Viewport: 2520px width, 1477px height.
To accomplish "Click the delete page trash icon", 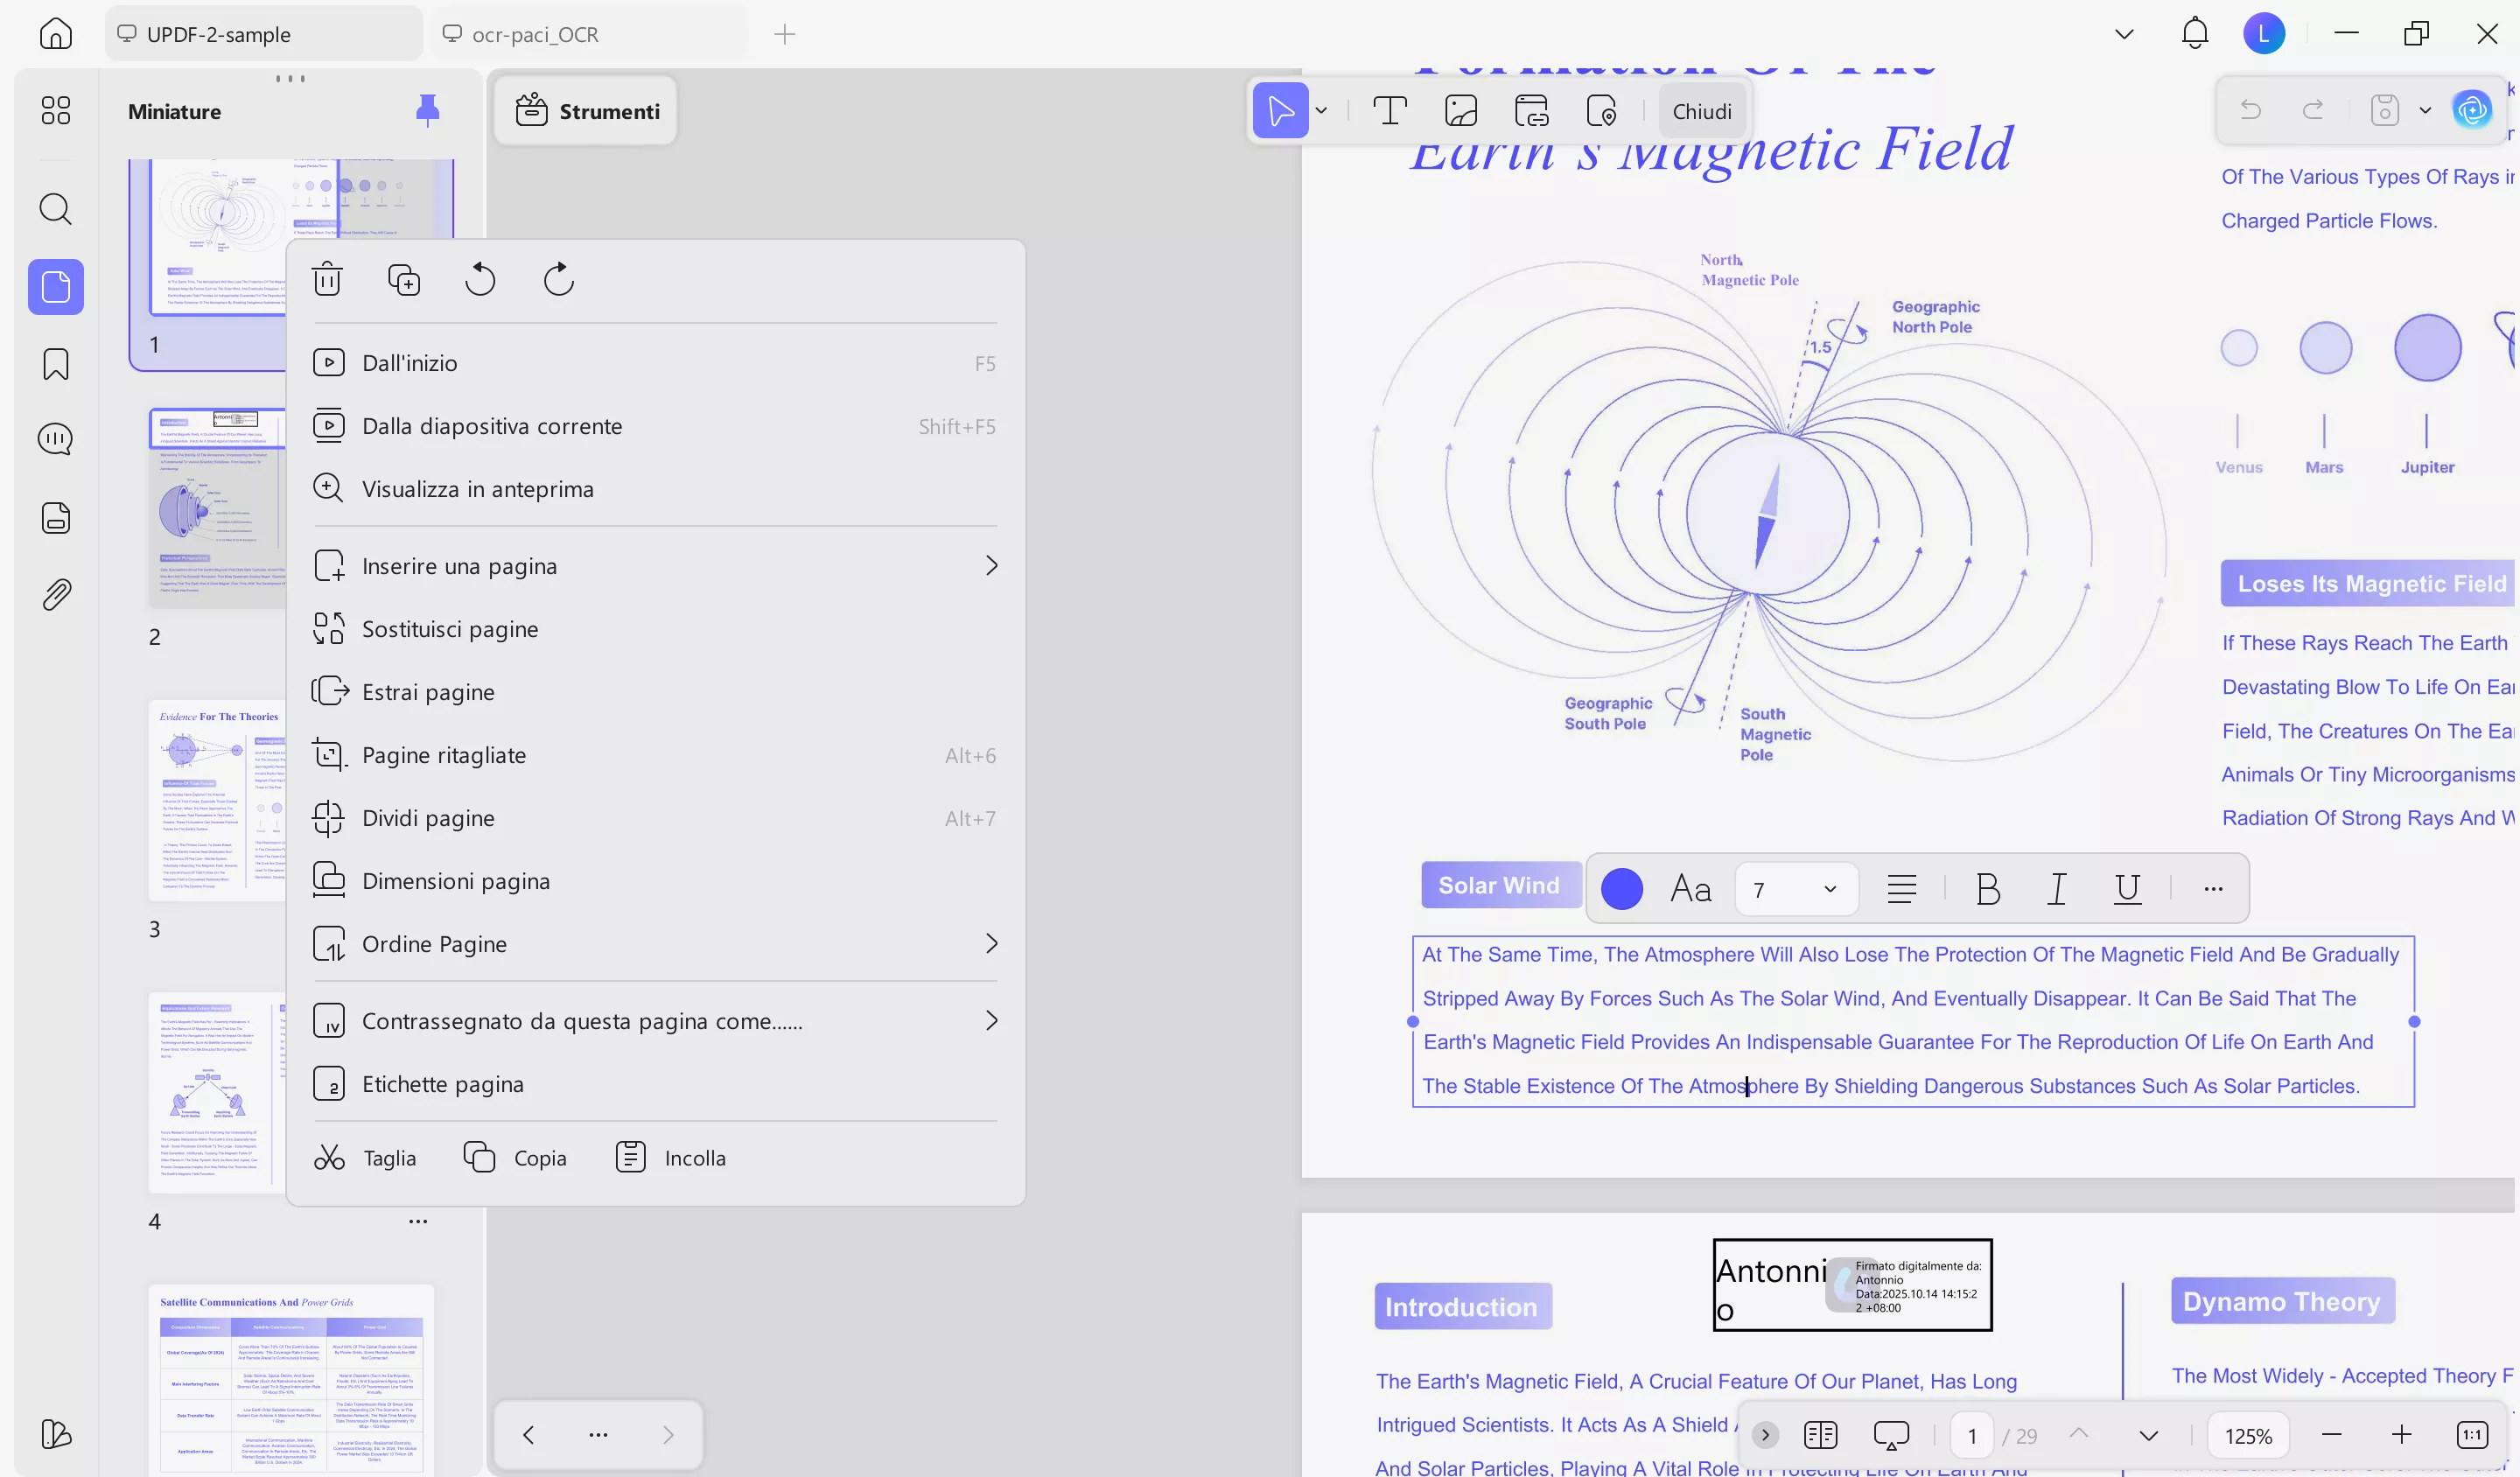I will pyautogui.click(x=327, y=279).
